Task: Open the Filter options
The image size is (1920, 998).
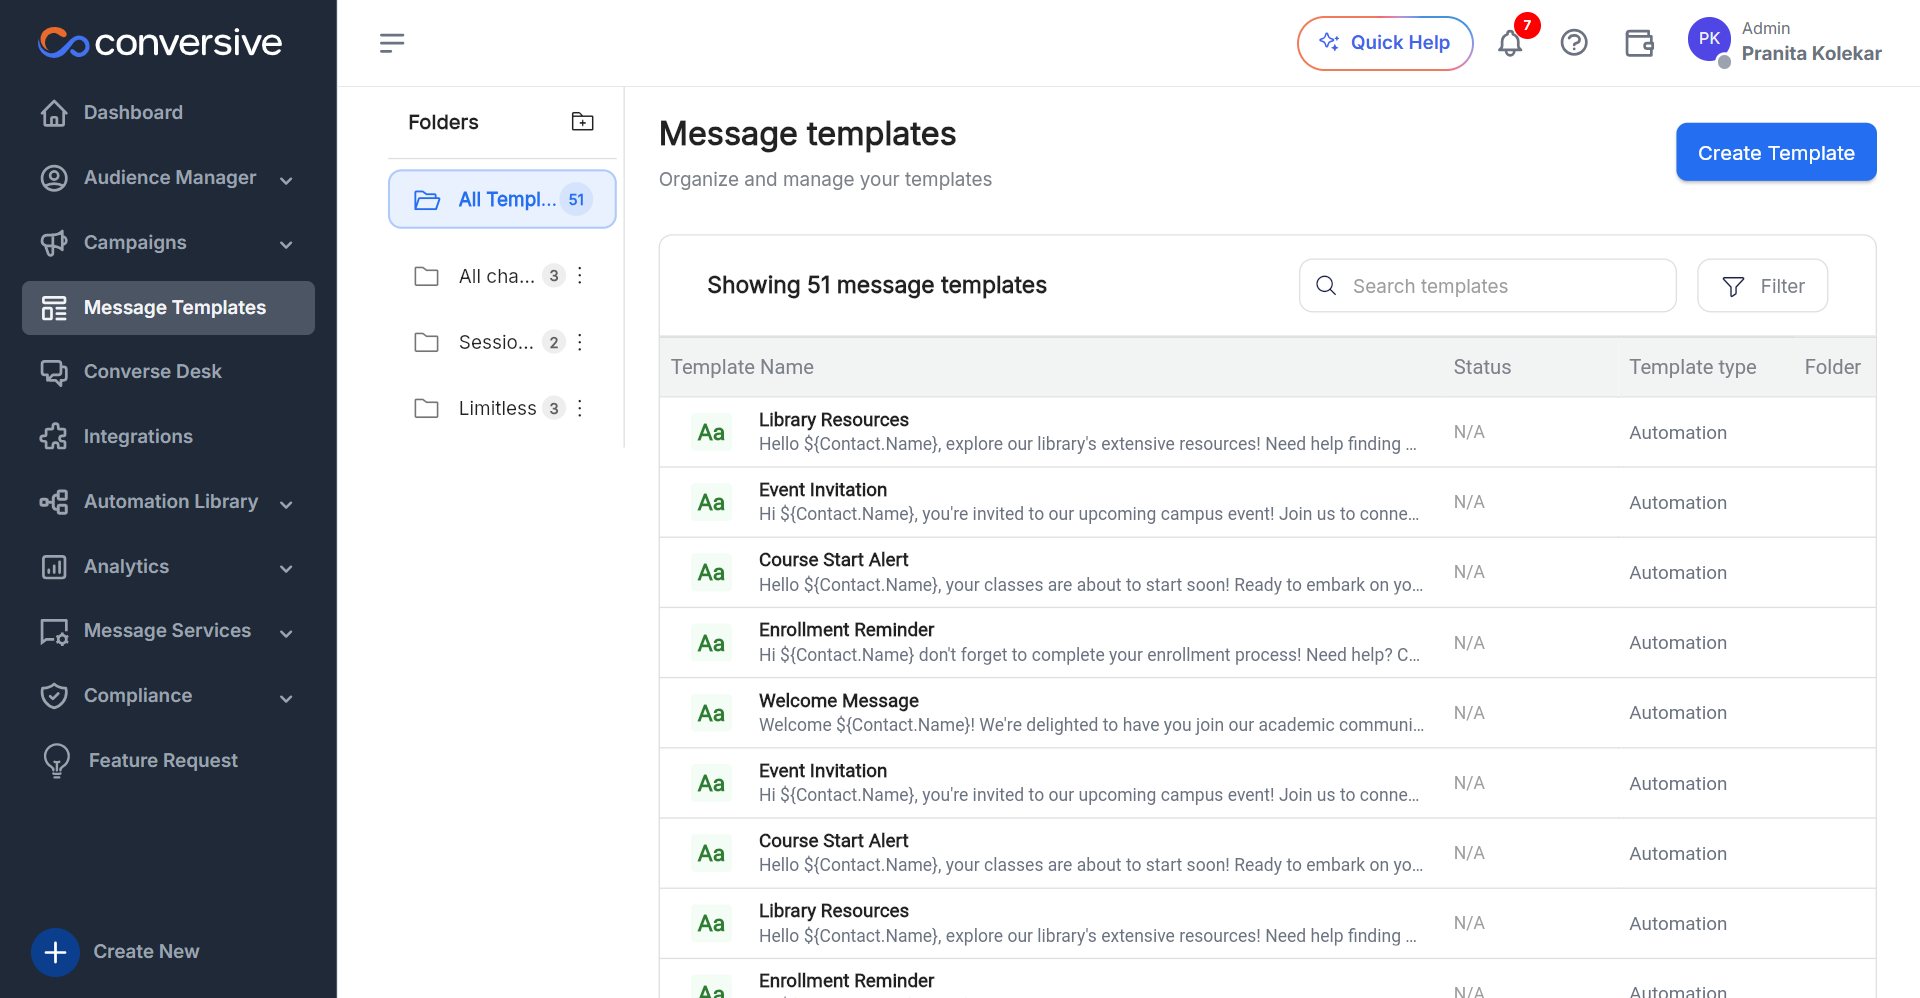Action: 1762,286
